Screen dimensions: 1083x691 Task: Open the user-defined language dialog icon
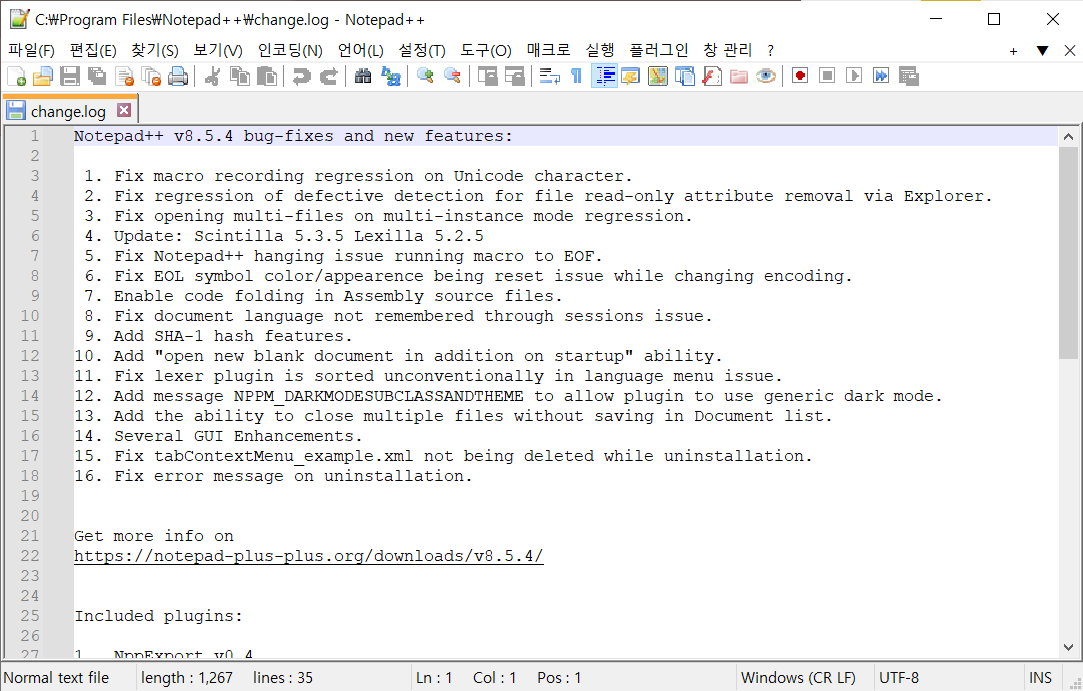point(631,76)
